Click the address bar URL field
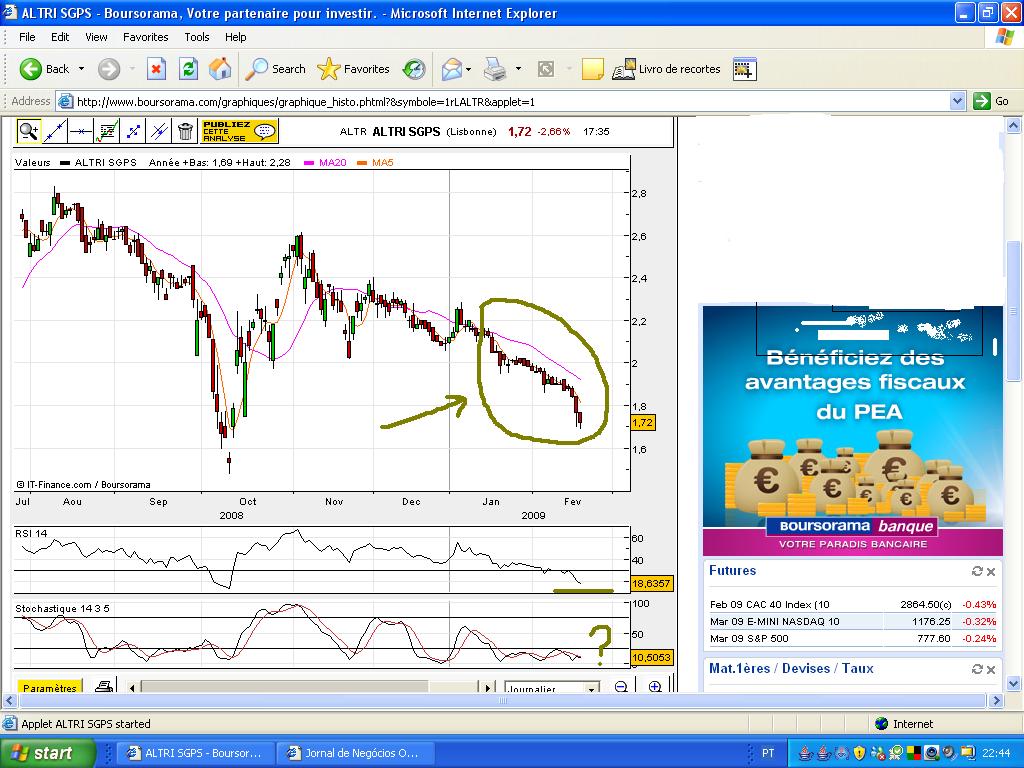Viewport: 1024px width, 768px height. pos(502,101)
